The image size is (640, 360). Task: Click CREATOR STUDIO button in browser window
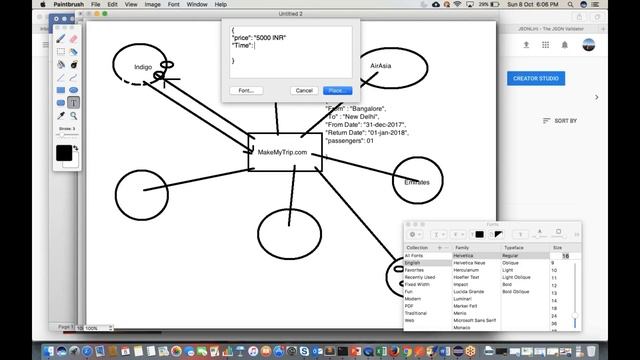tap(536, 78)
